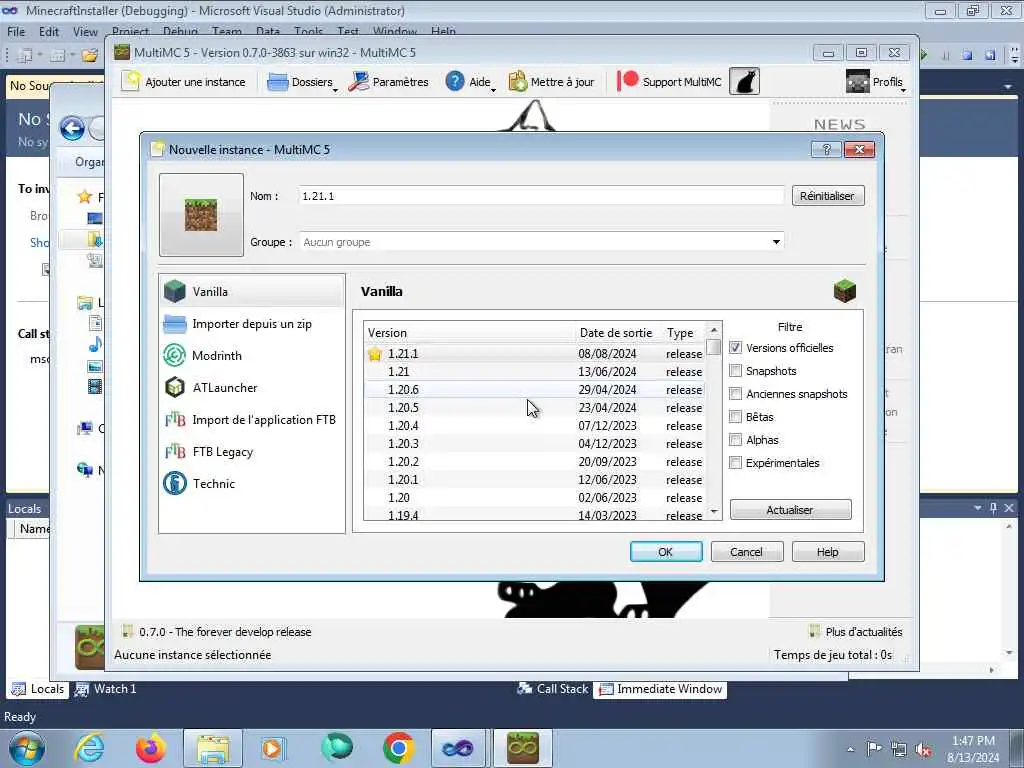Open Paramètres settings in MultiMC

click(x=388, y=82)
